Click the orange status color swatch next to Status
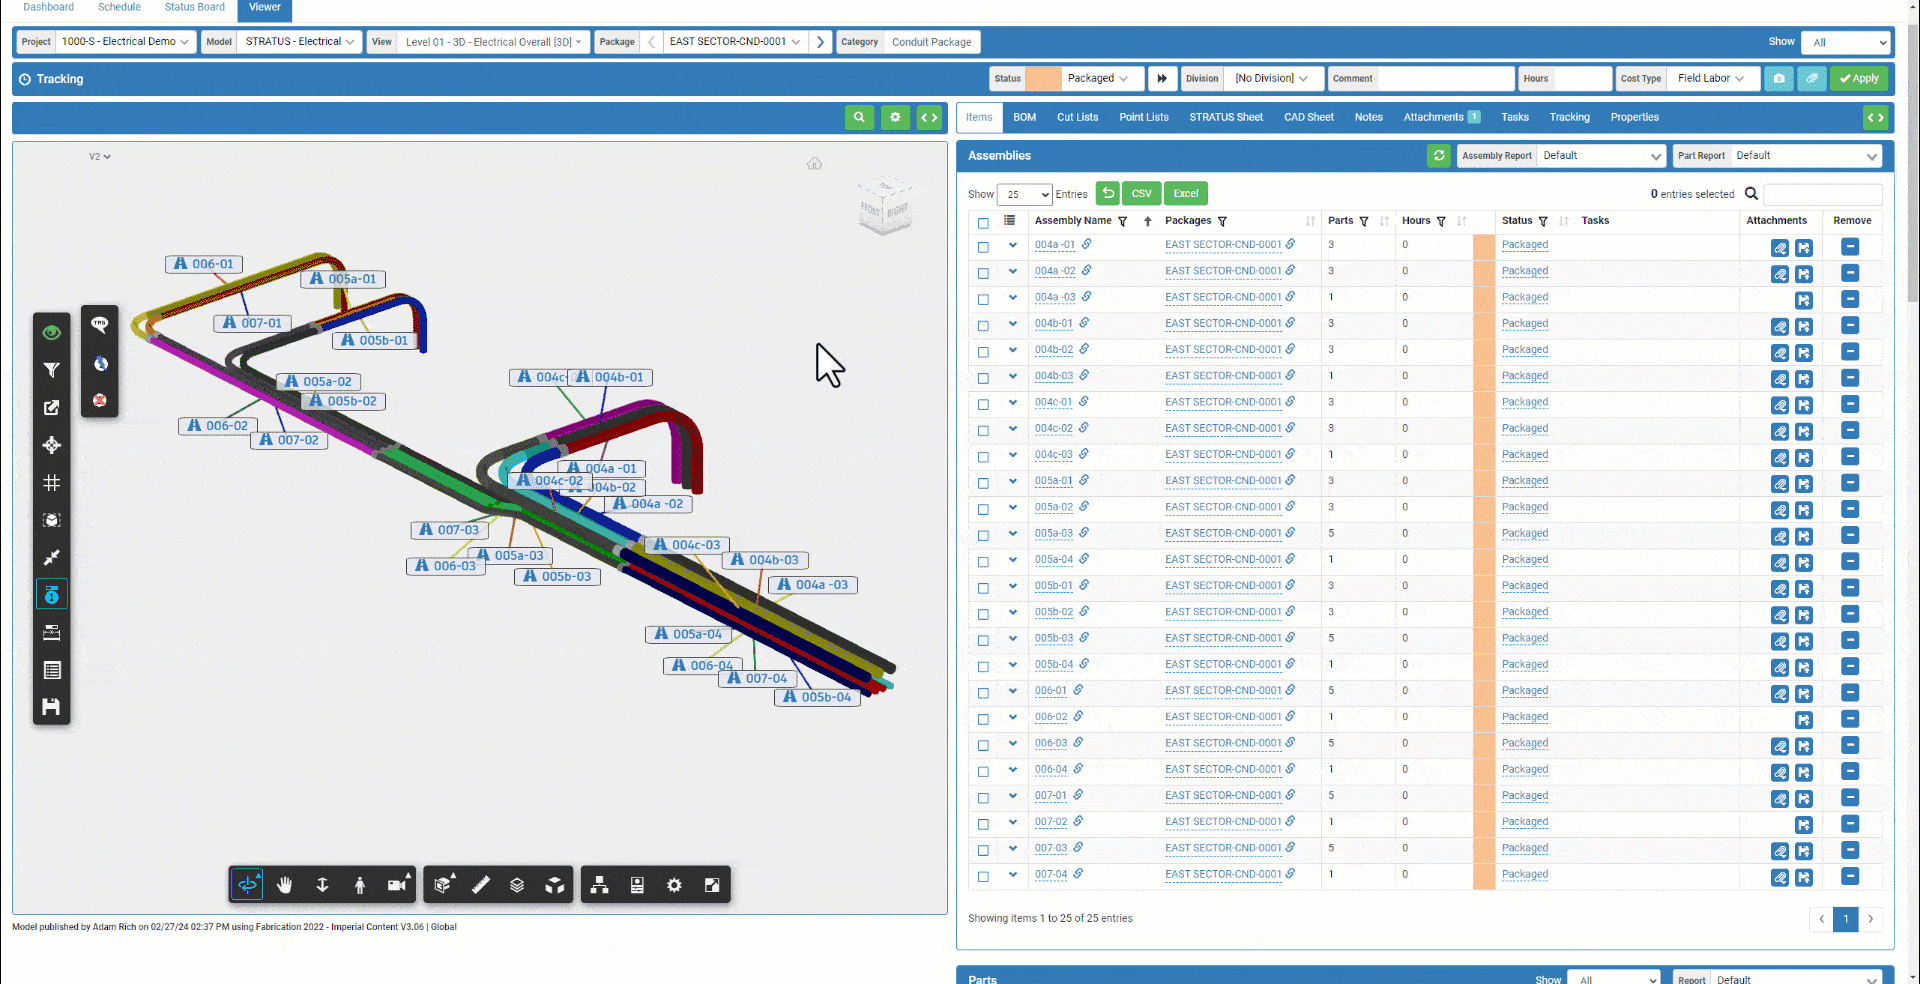1920x984 pixels. (1042, 78)
